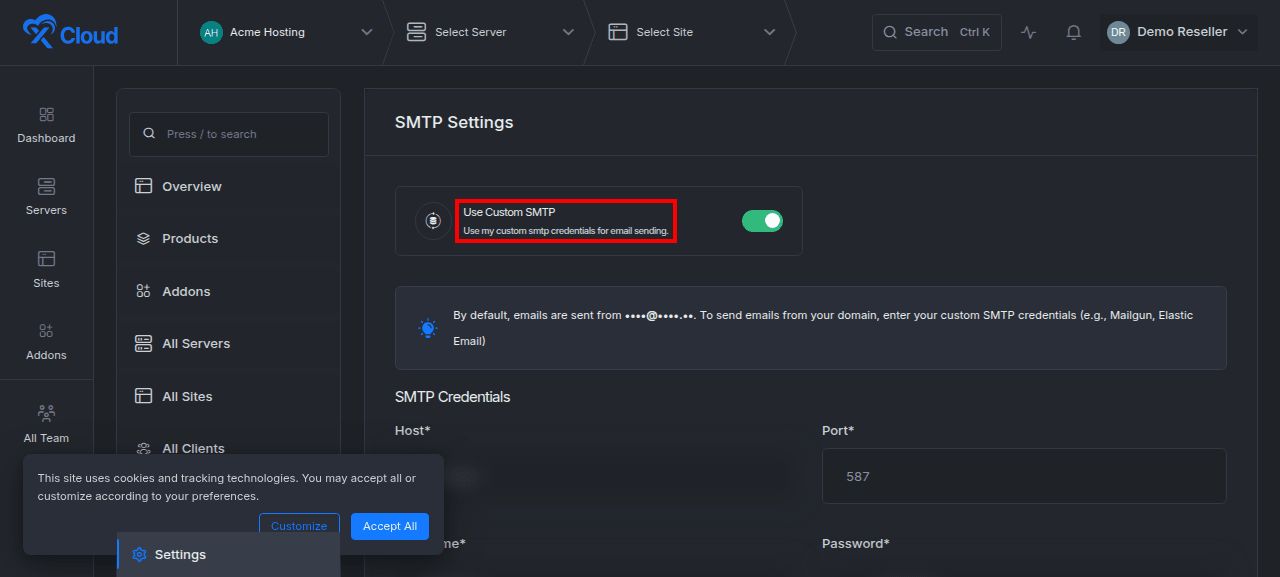Select All Clients in the sidebar
The image size is (1280, 577).
(x=228, y=448)
